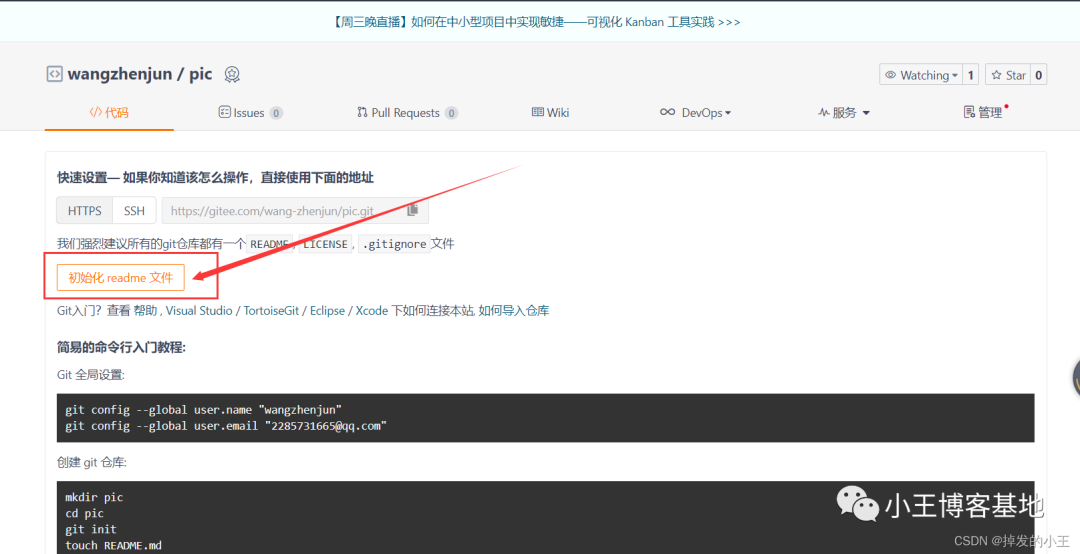Image resolution: width=1080 pixels, height=554 pixels.
Task: Click the 简易的命令行入门教程 heading
Action: (x=121, y=347)
